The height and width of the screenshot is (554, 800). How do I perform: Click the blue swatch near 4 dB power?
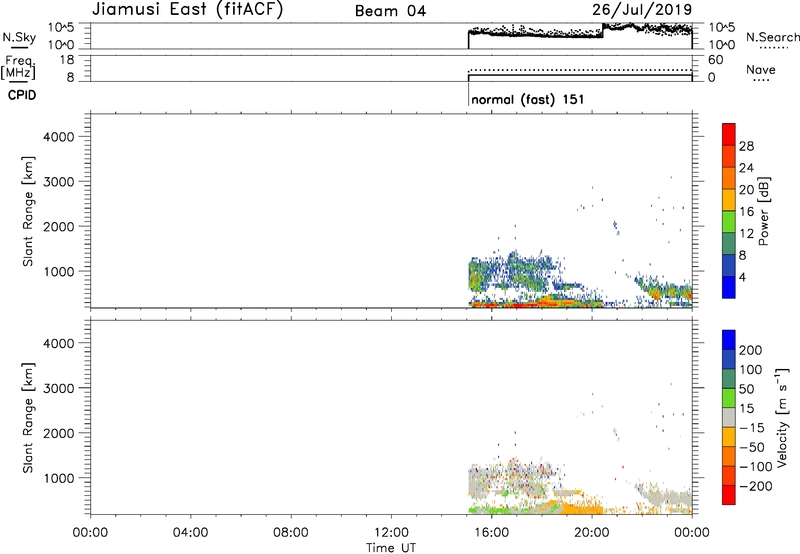click(729, 287)
